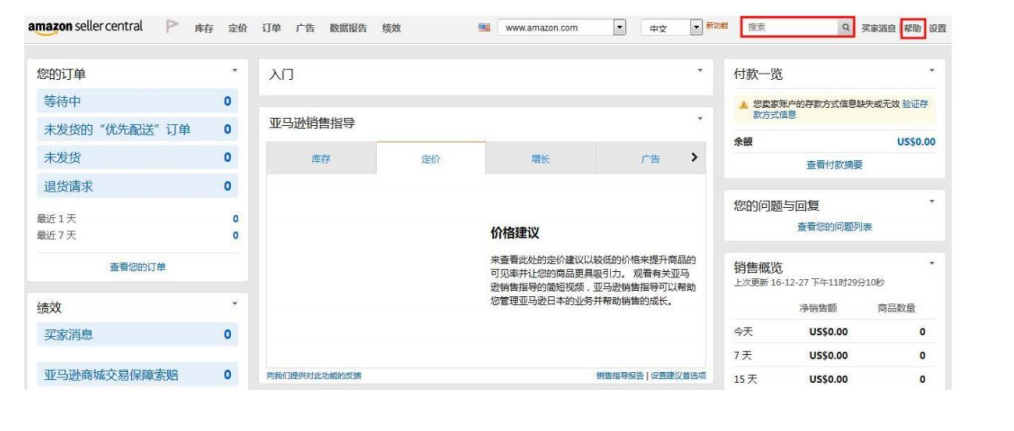The image size is (1014, 431).
Task: Show more coaching tabs with right chevron
Action: [x=695, y=157]
